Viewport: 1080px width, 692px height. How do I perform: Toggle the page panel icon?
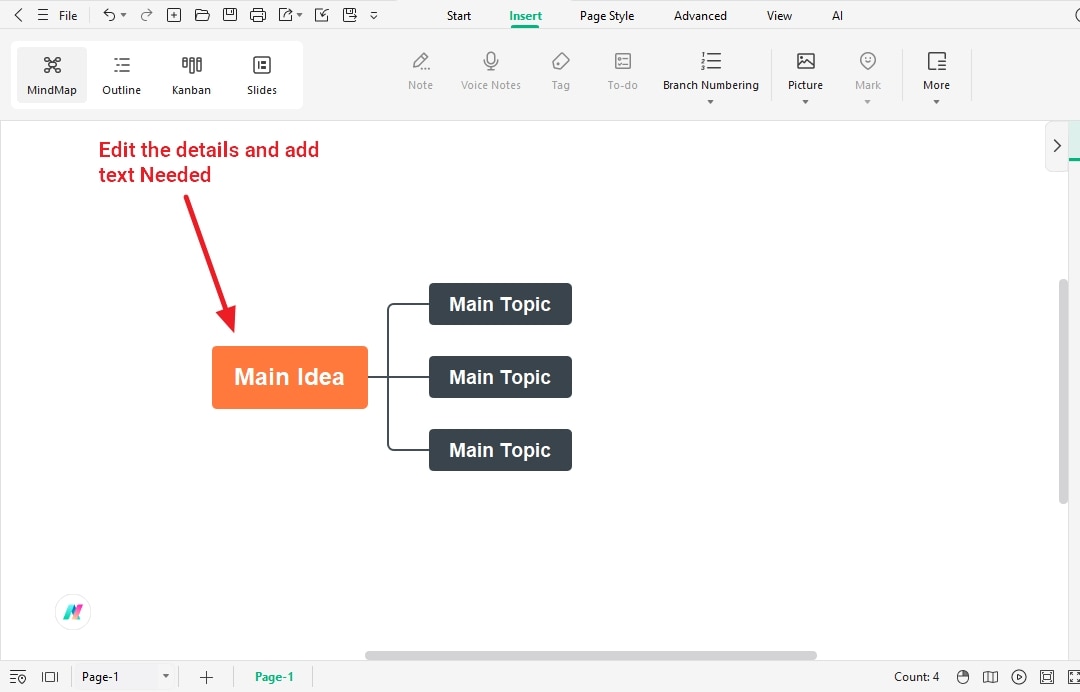pyautogui.click(x=50, y=677)
